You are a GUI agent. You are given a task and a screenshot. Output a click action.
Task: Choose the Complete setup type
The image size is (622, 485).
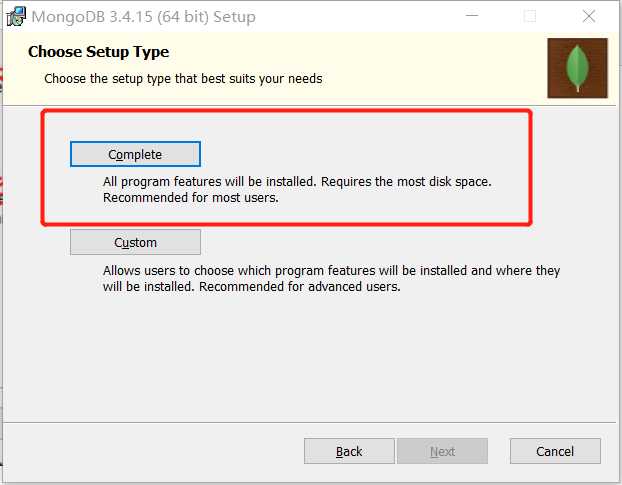(x=135, y=154)
